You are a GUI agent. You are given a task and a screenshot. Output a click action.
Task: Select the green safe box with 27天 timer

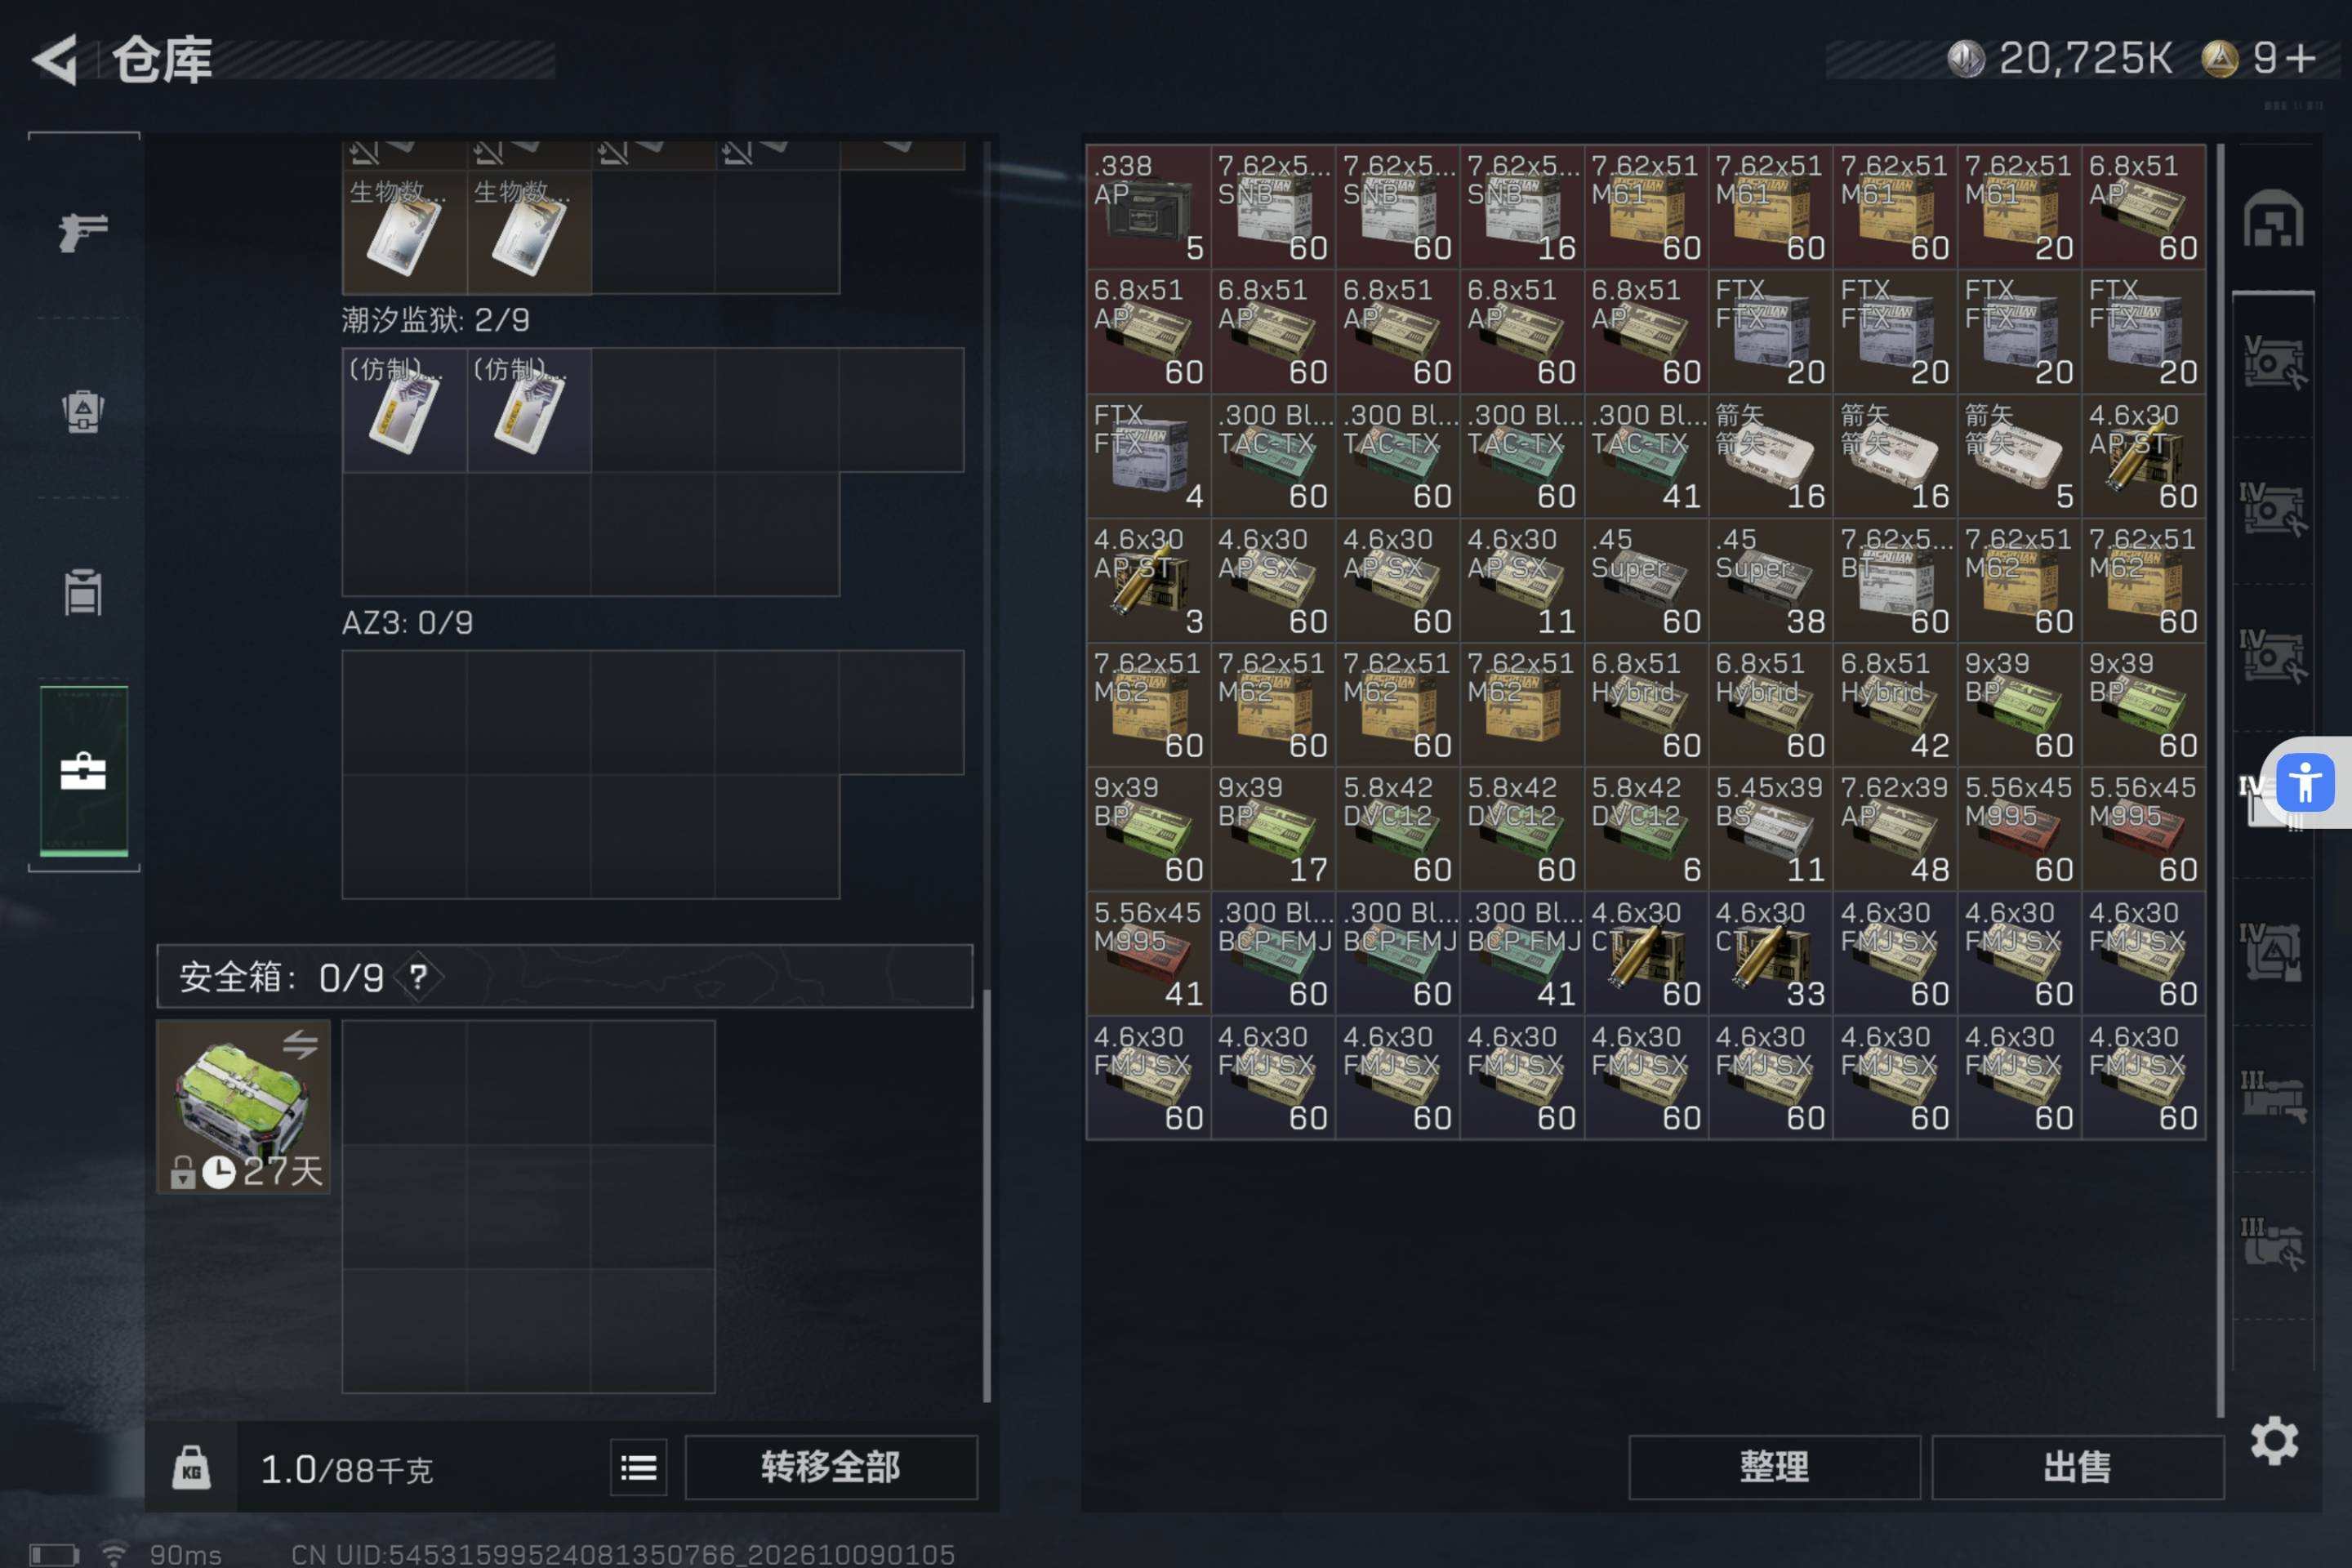tap(243, 1106)
